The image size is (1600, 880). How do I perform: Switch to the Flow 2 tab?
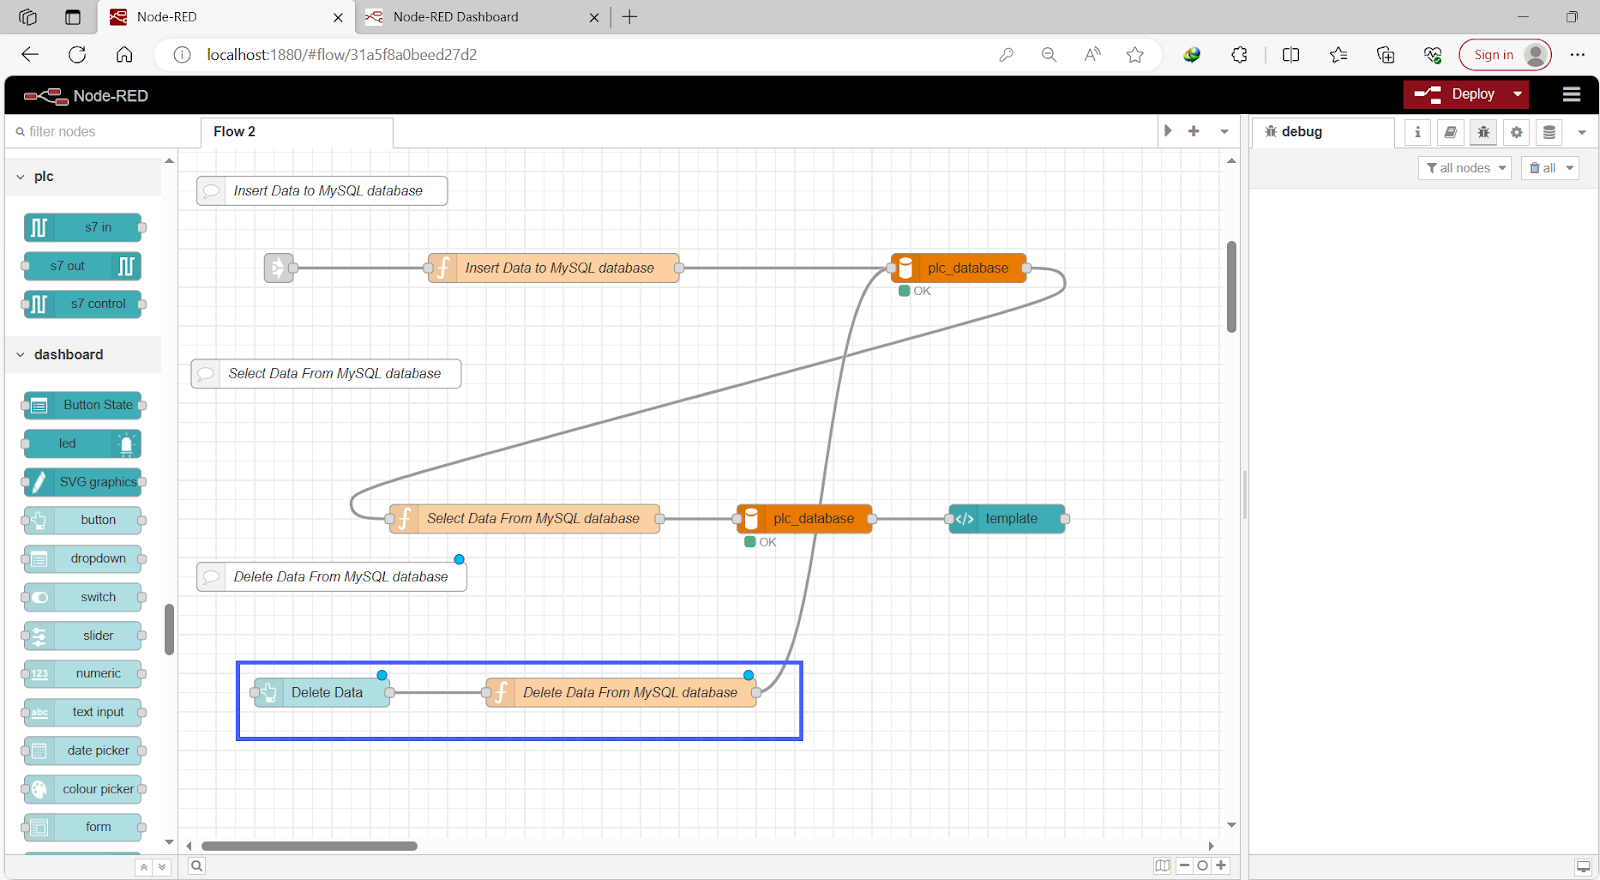tap(297, 132)
